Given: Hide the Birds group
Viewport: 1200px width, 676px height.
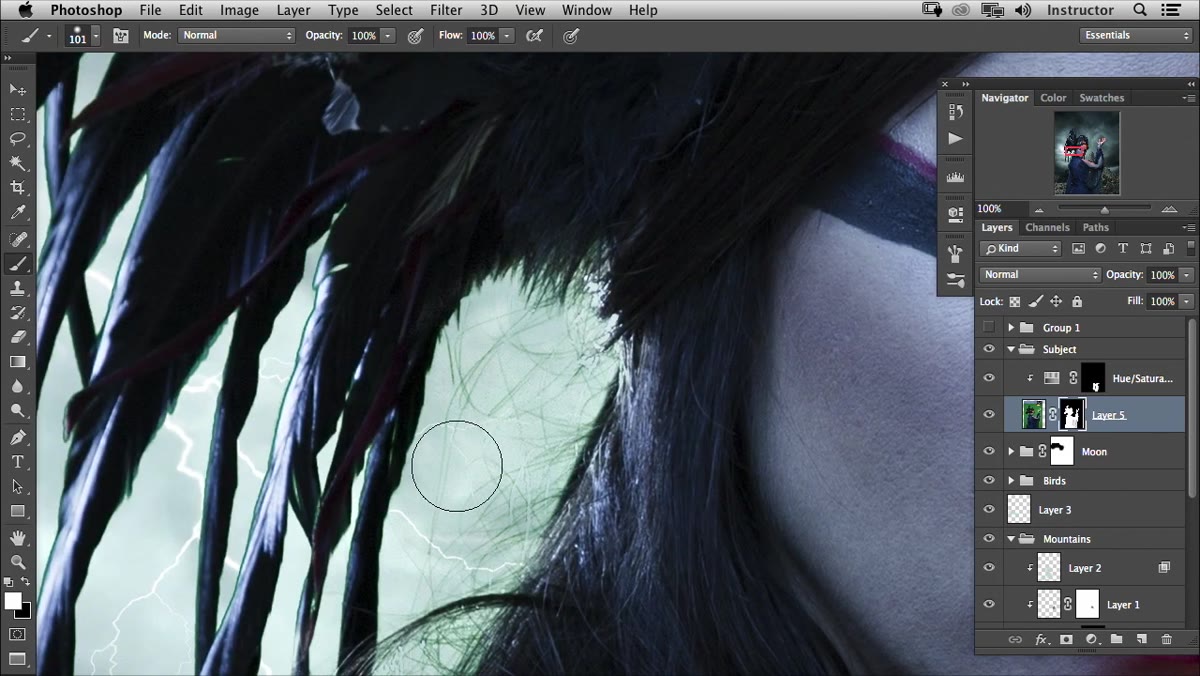Looking at the screenshot, I should (989, 481).
